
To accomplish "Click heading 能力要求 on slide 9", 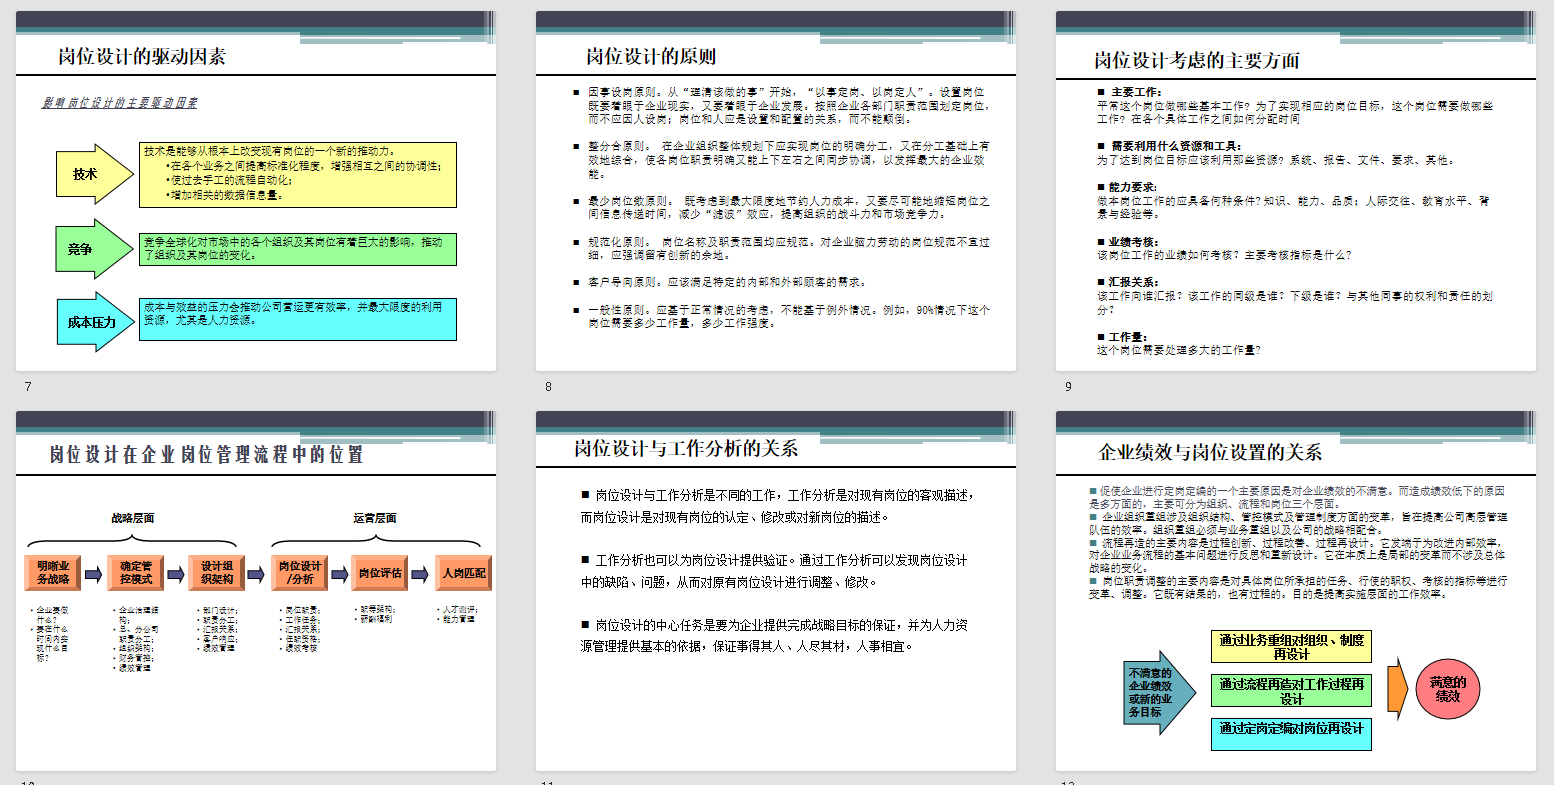I will point(1134,187).
